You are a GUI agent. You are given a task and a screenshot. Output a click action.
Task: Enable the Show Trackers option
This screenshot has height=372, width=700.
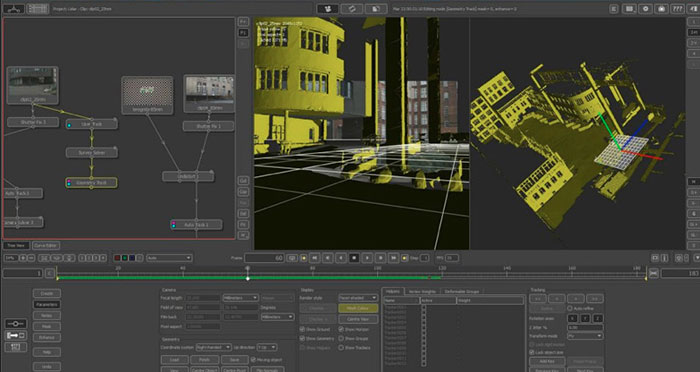(341, 347)
